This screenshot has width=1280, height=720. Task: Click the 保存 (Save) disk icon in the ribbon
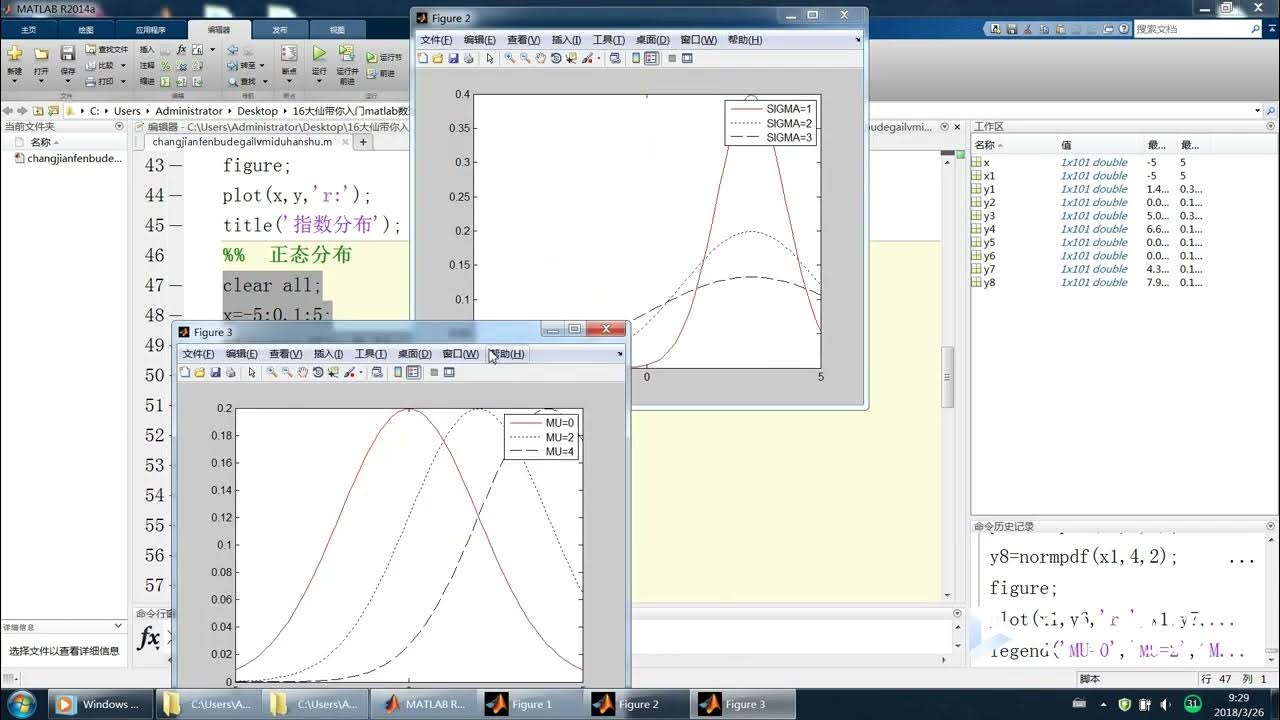pos(67,54)
